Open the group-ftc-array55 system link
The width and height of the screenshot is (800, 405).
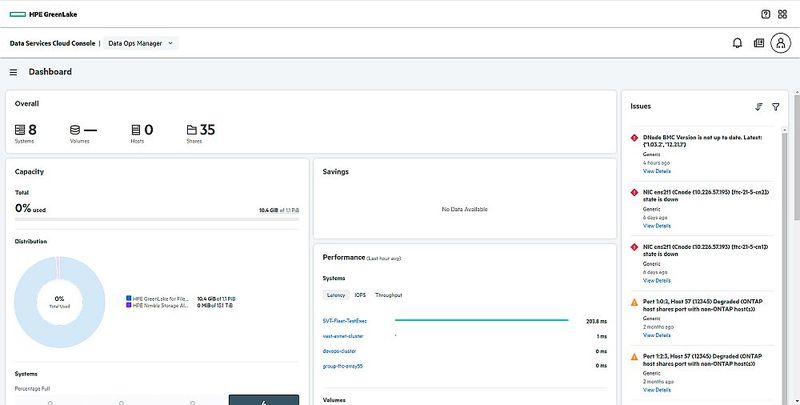(342, 366)
